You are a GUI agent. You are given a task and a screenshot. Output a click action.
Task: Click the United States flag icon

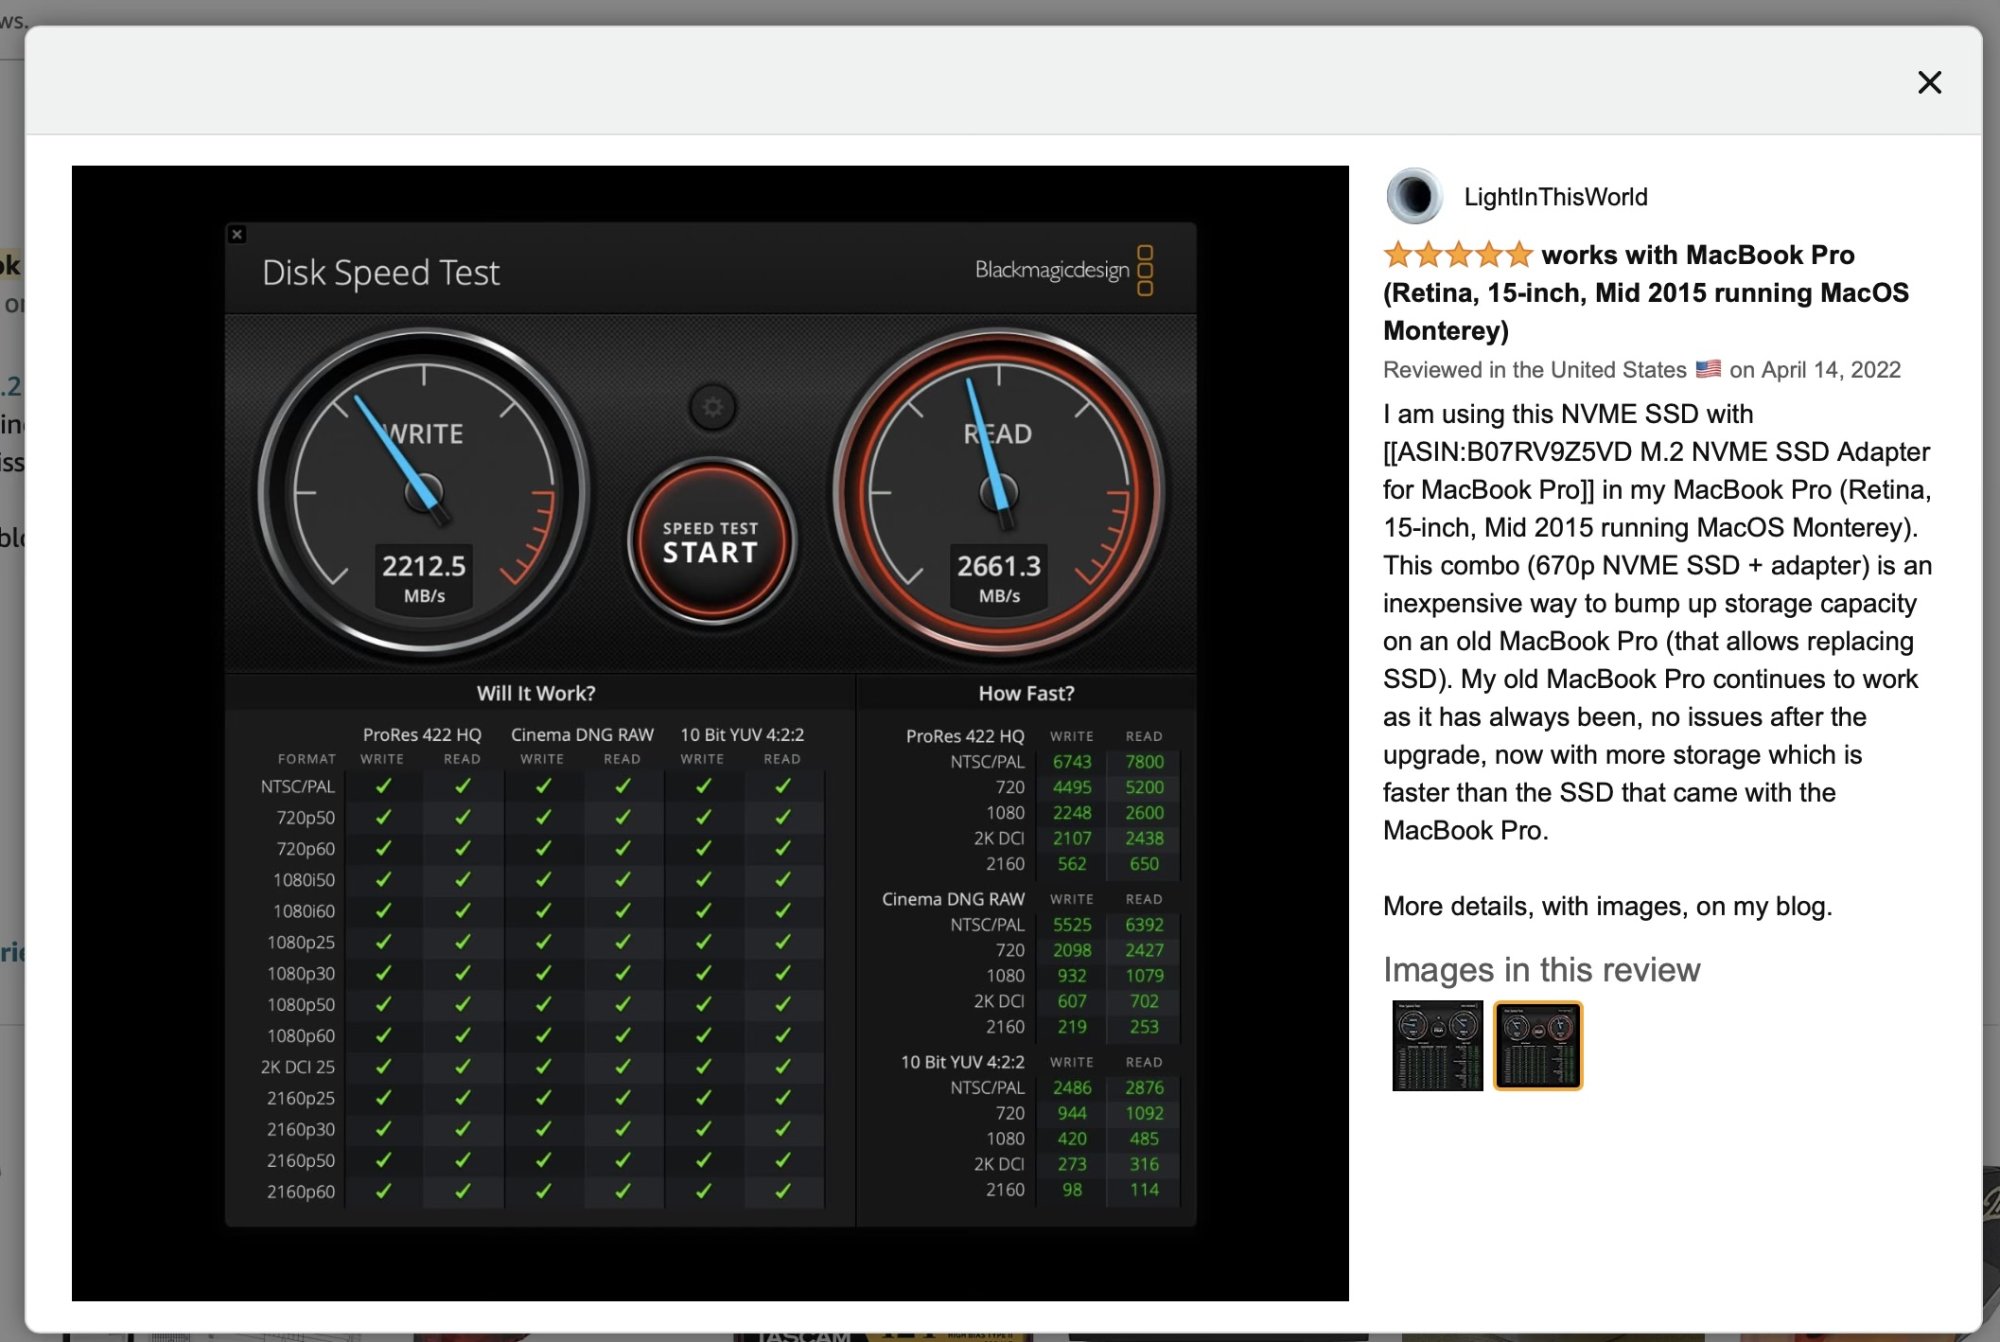point(1708,369)
